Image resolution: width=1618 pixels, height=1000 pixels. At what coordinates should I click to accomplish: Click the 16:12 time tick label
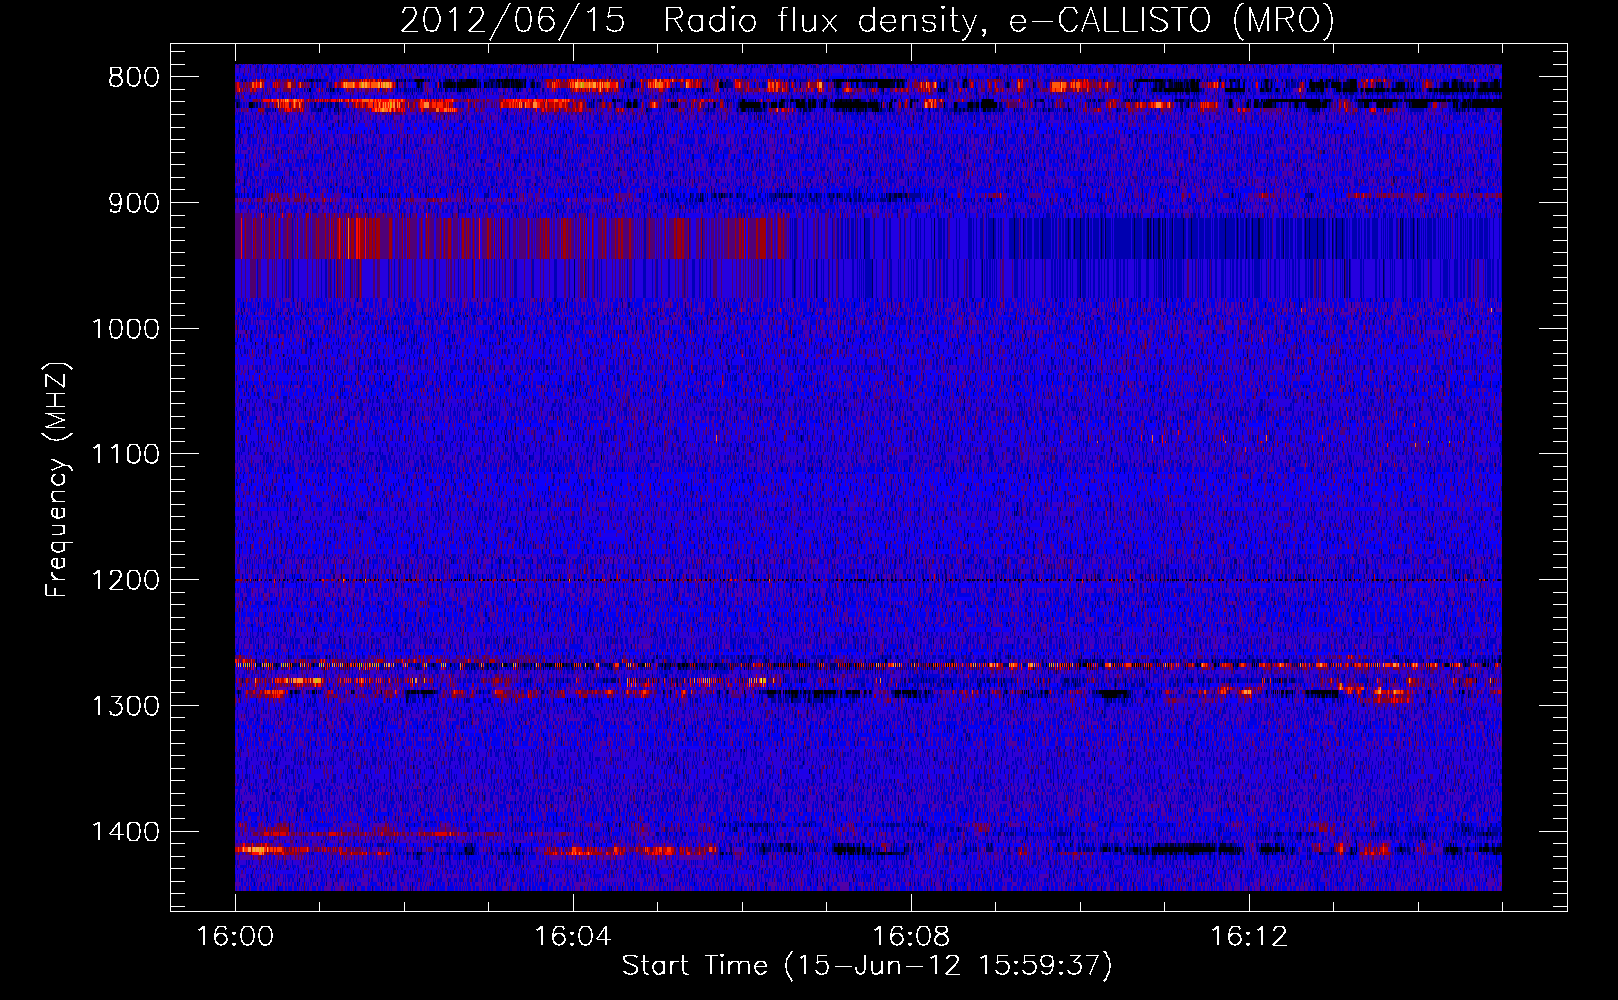(x=1249, y=936)
